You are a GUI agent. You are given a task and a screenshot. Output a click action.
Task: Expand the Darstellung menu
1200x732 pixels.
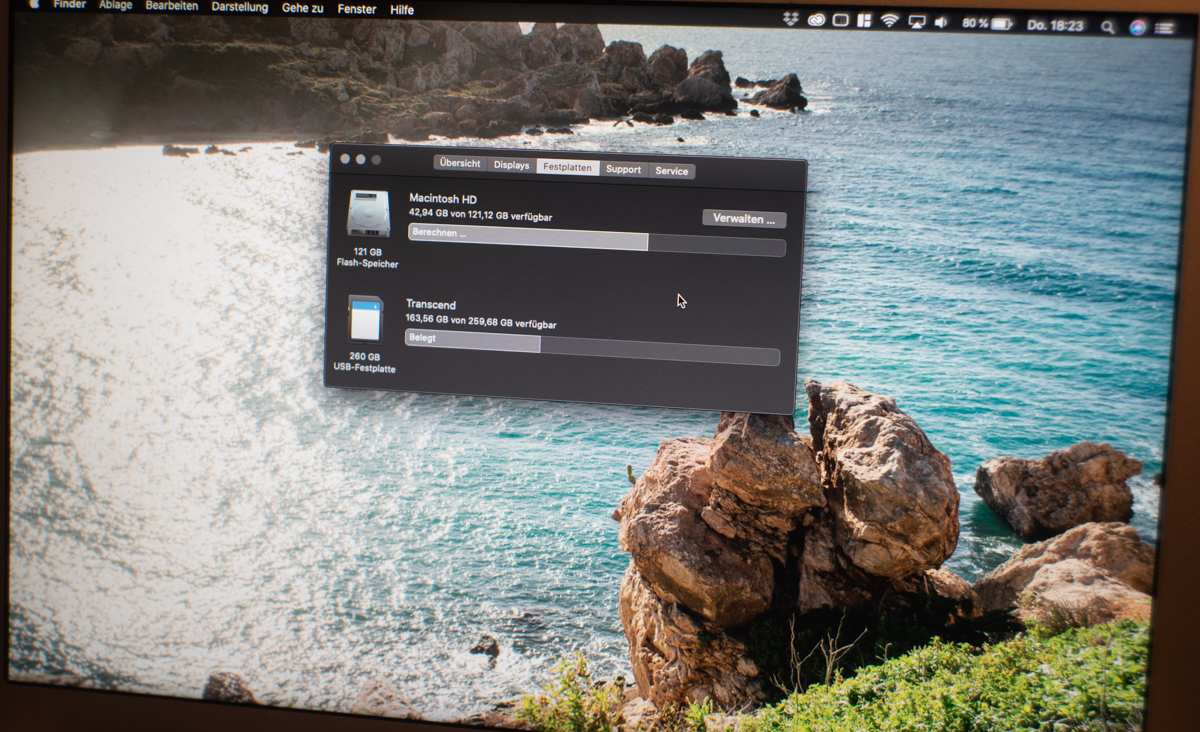tap(240, 7)
